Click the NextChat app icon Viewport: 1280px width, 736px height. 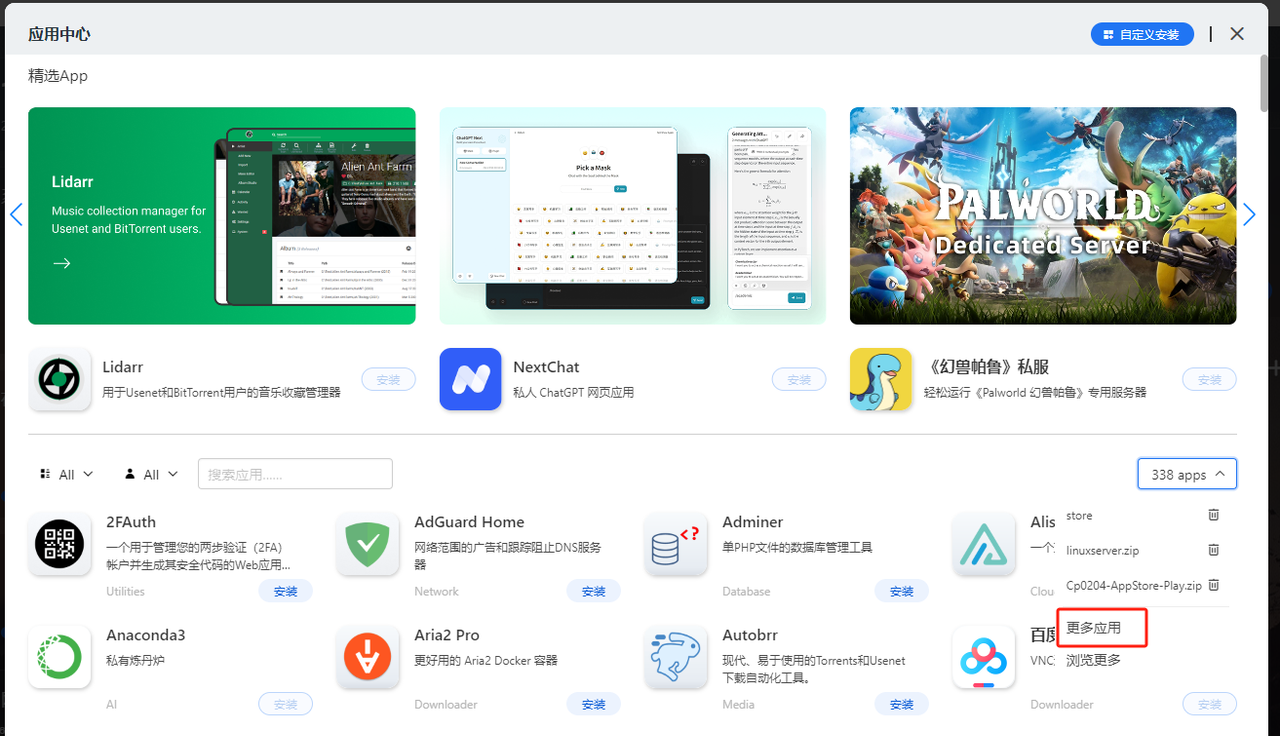click(x=470, y=379)
